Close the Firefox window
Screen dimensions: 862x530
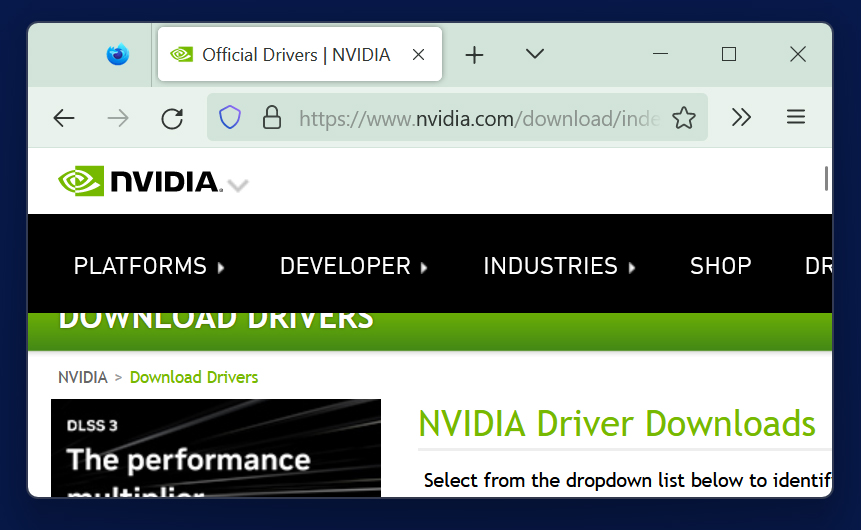(798, 54)
